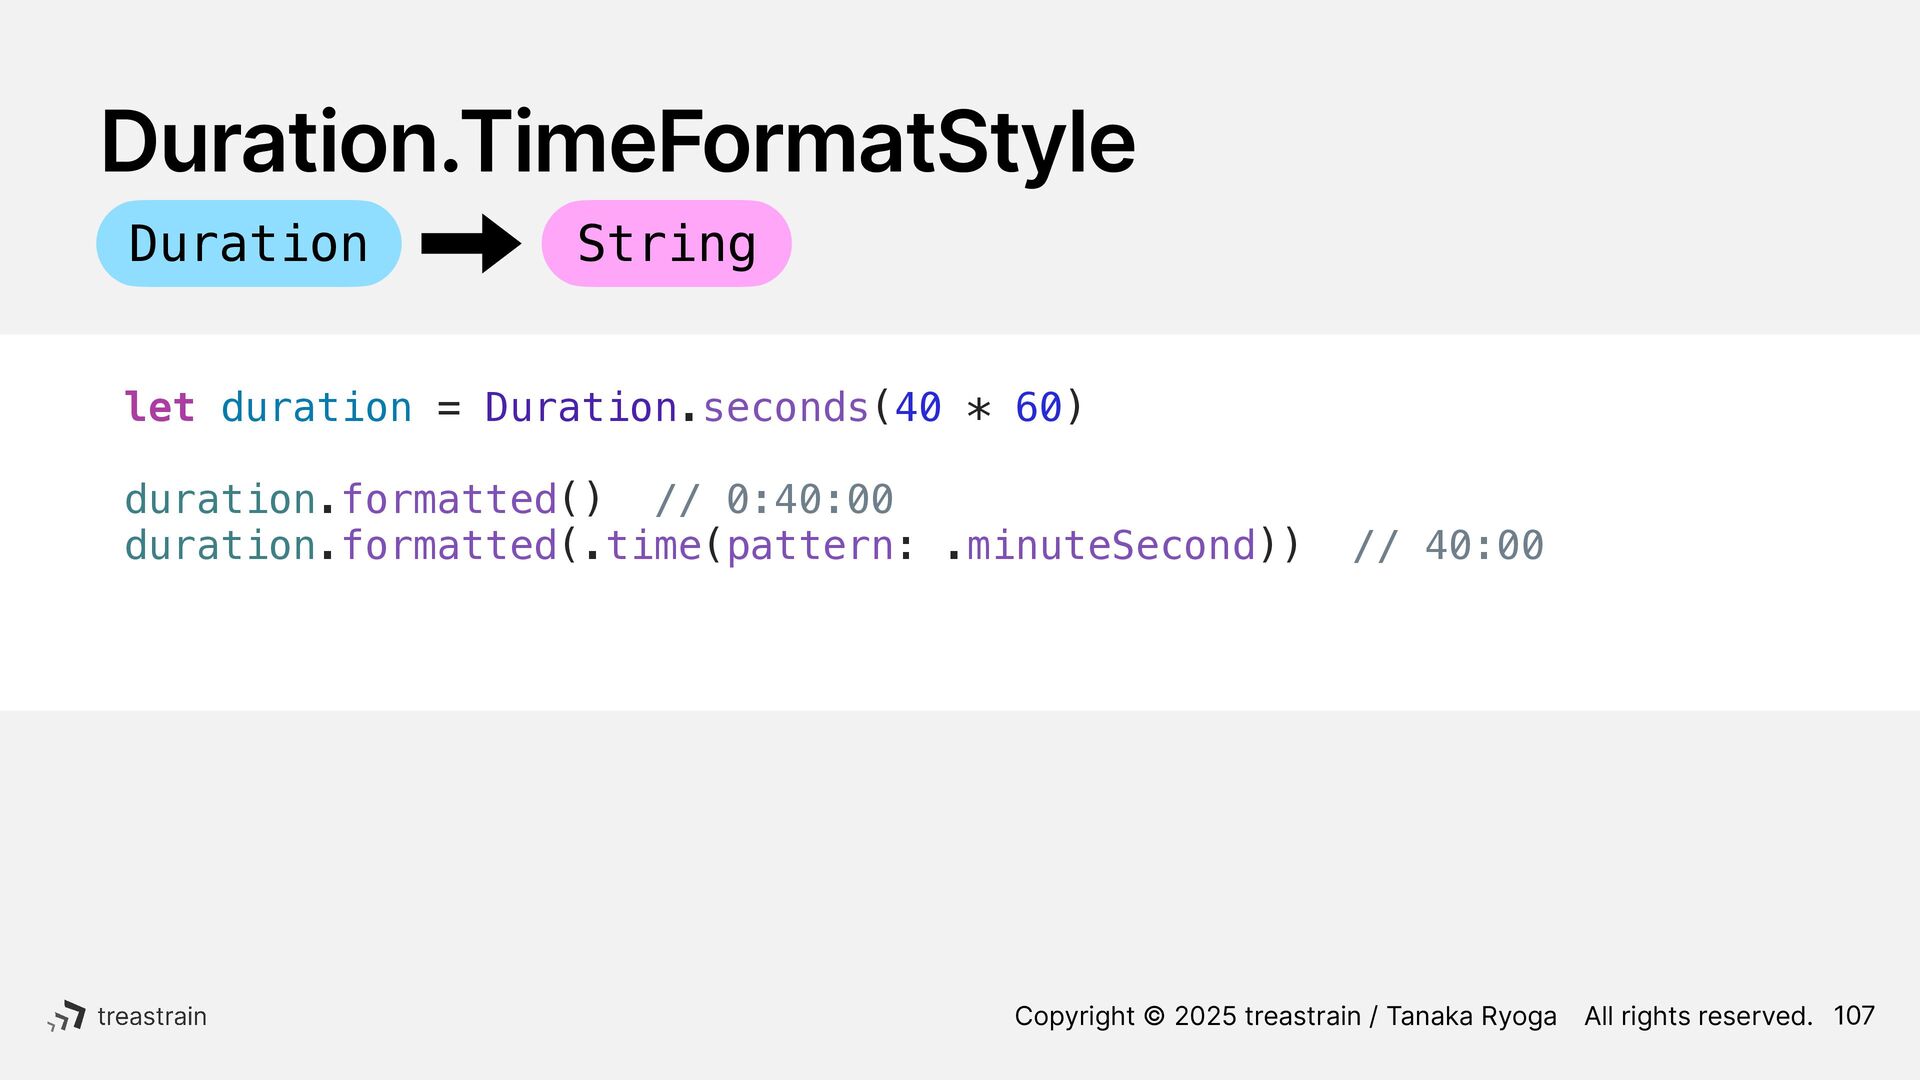Click the treastrain logo icon
Viewport: 1920px width, 1080px height.
(67, 1016)
